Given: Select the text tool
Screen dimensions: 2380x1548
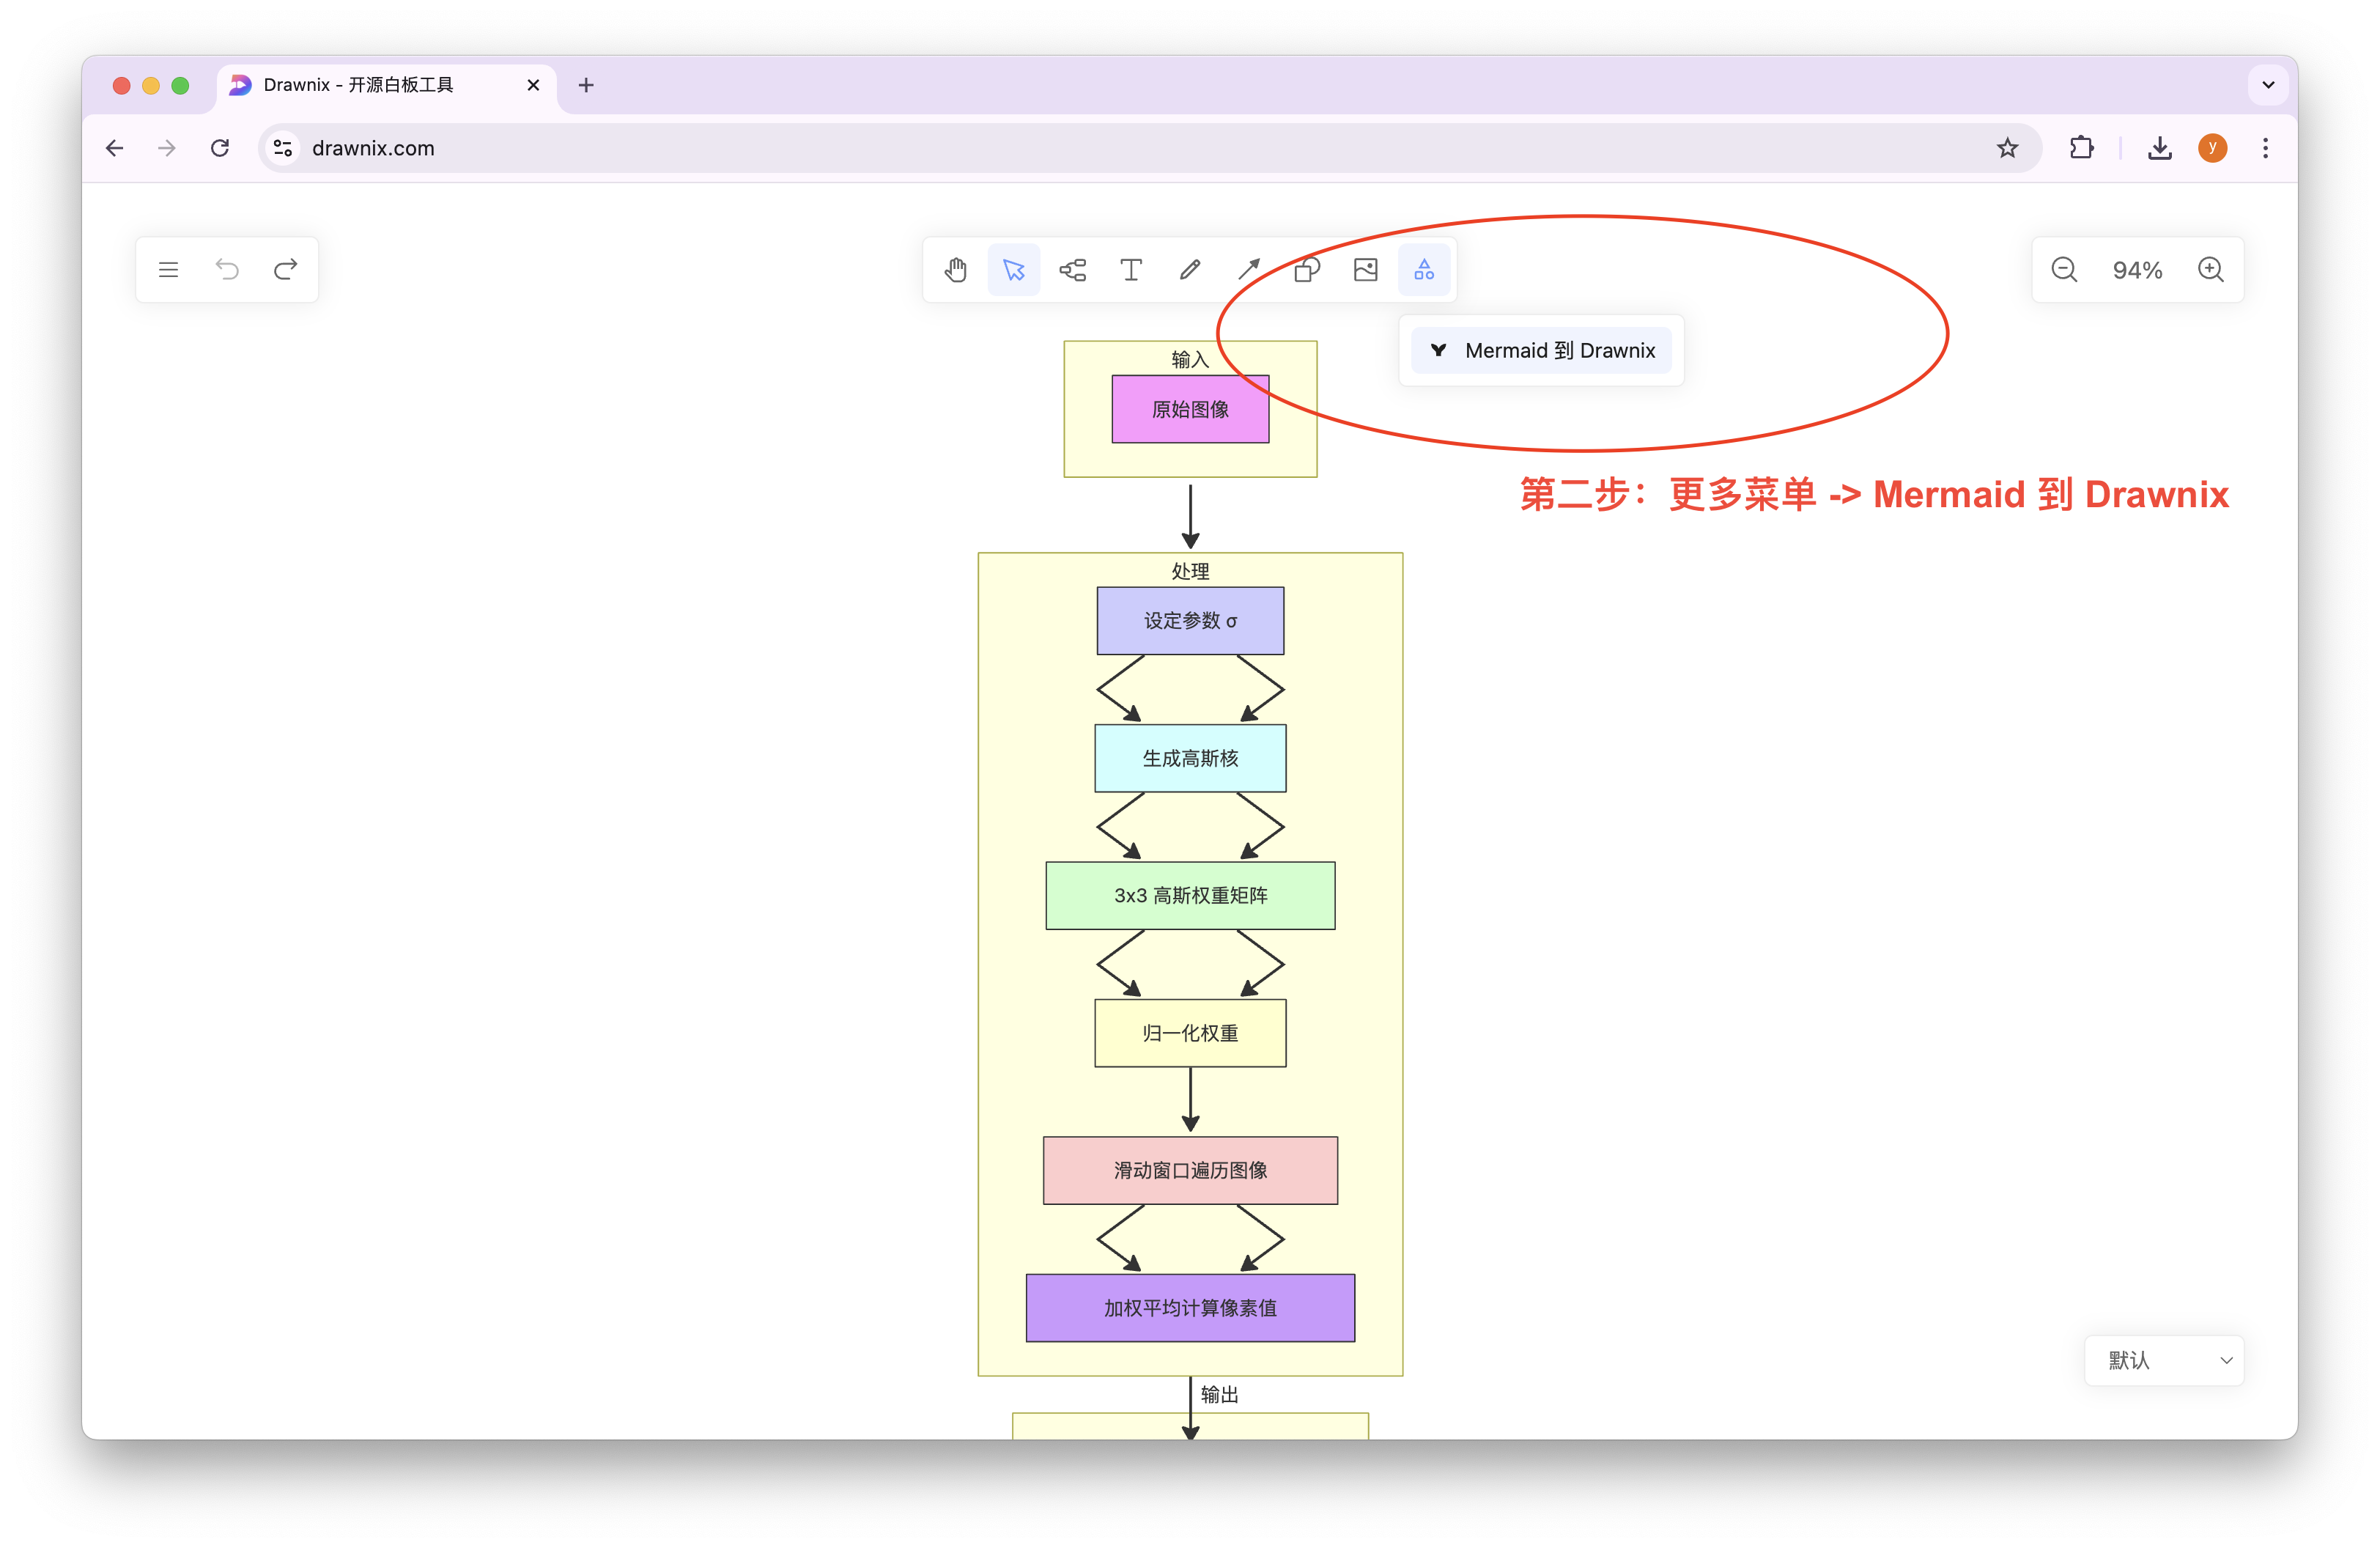Looking at the screenshot, I should click(x=1131, y=270).
